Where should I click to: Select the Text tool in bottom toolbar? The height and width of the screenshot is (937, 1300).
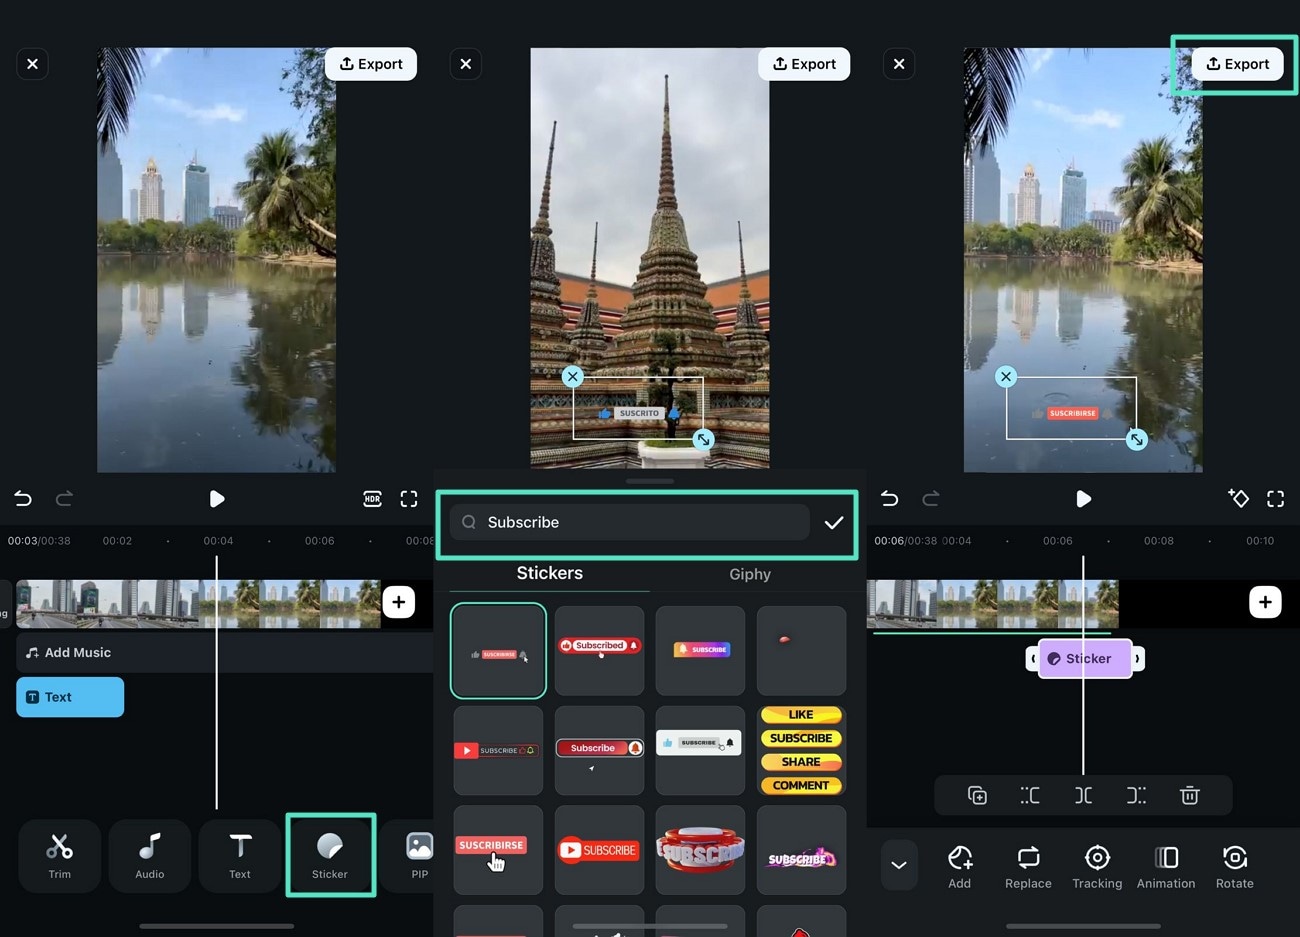(240, 856)
